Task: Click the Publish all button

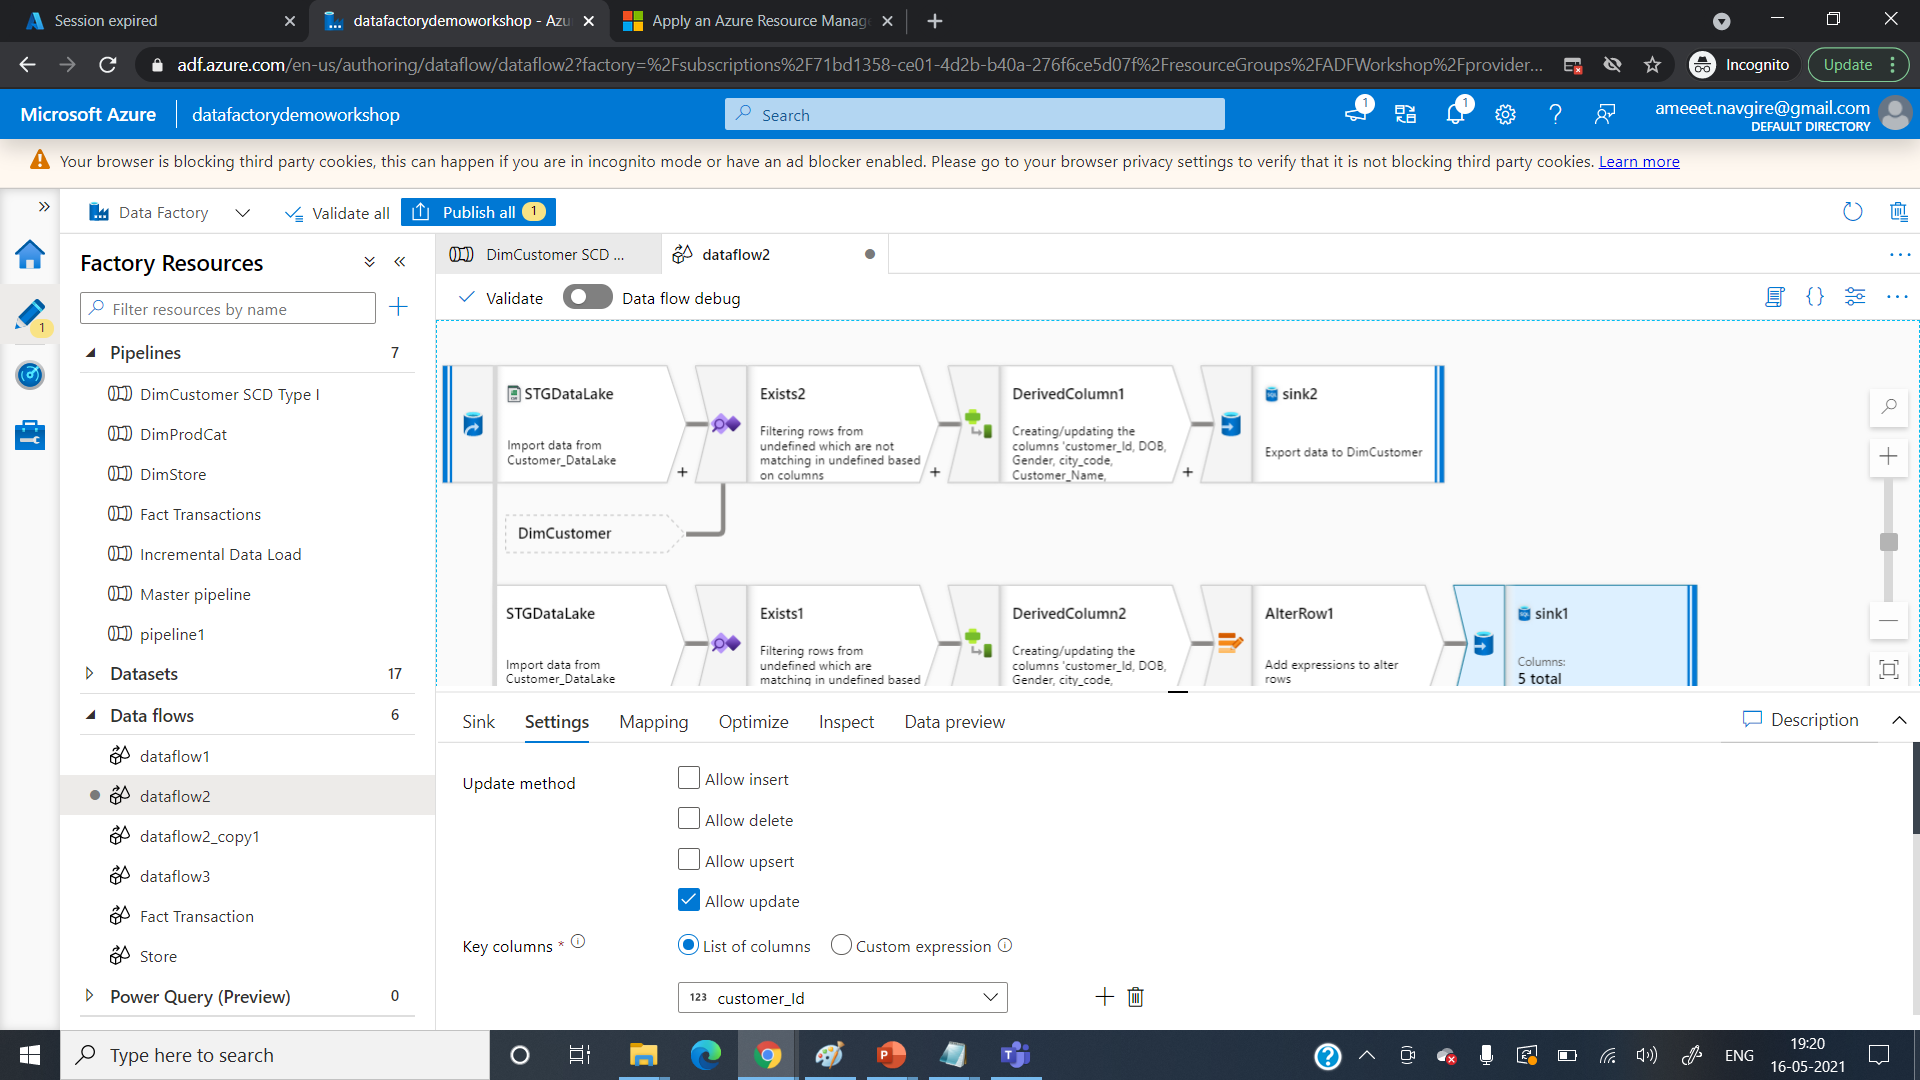Action: [478, 212]
